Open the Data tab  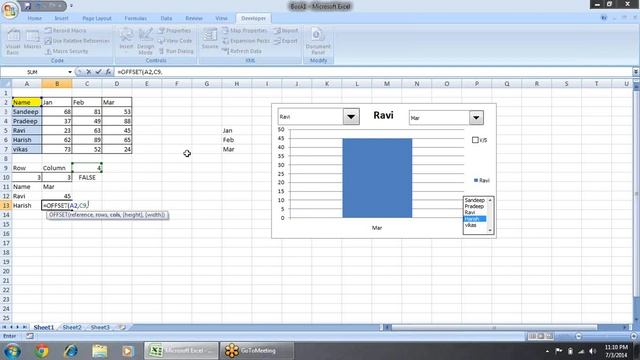point(166,18)
